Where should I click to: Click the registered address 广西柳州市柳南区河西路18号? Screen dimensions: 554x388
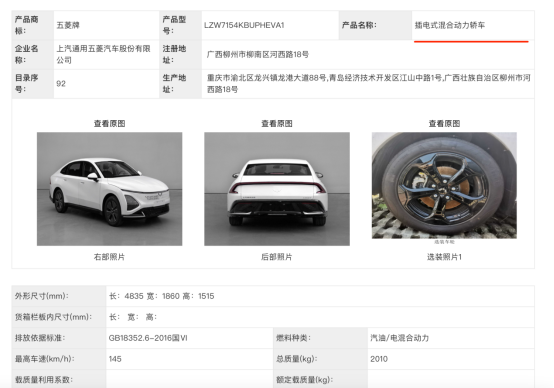(x=258, y=54)
